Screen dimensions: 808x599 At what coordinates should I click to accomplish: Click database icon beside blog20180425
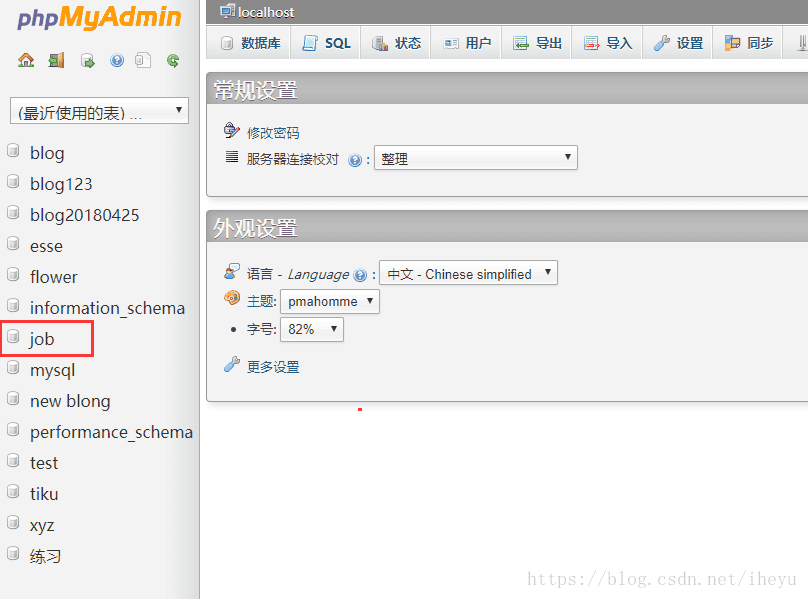click(x=13, y=213)
